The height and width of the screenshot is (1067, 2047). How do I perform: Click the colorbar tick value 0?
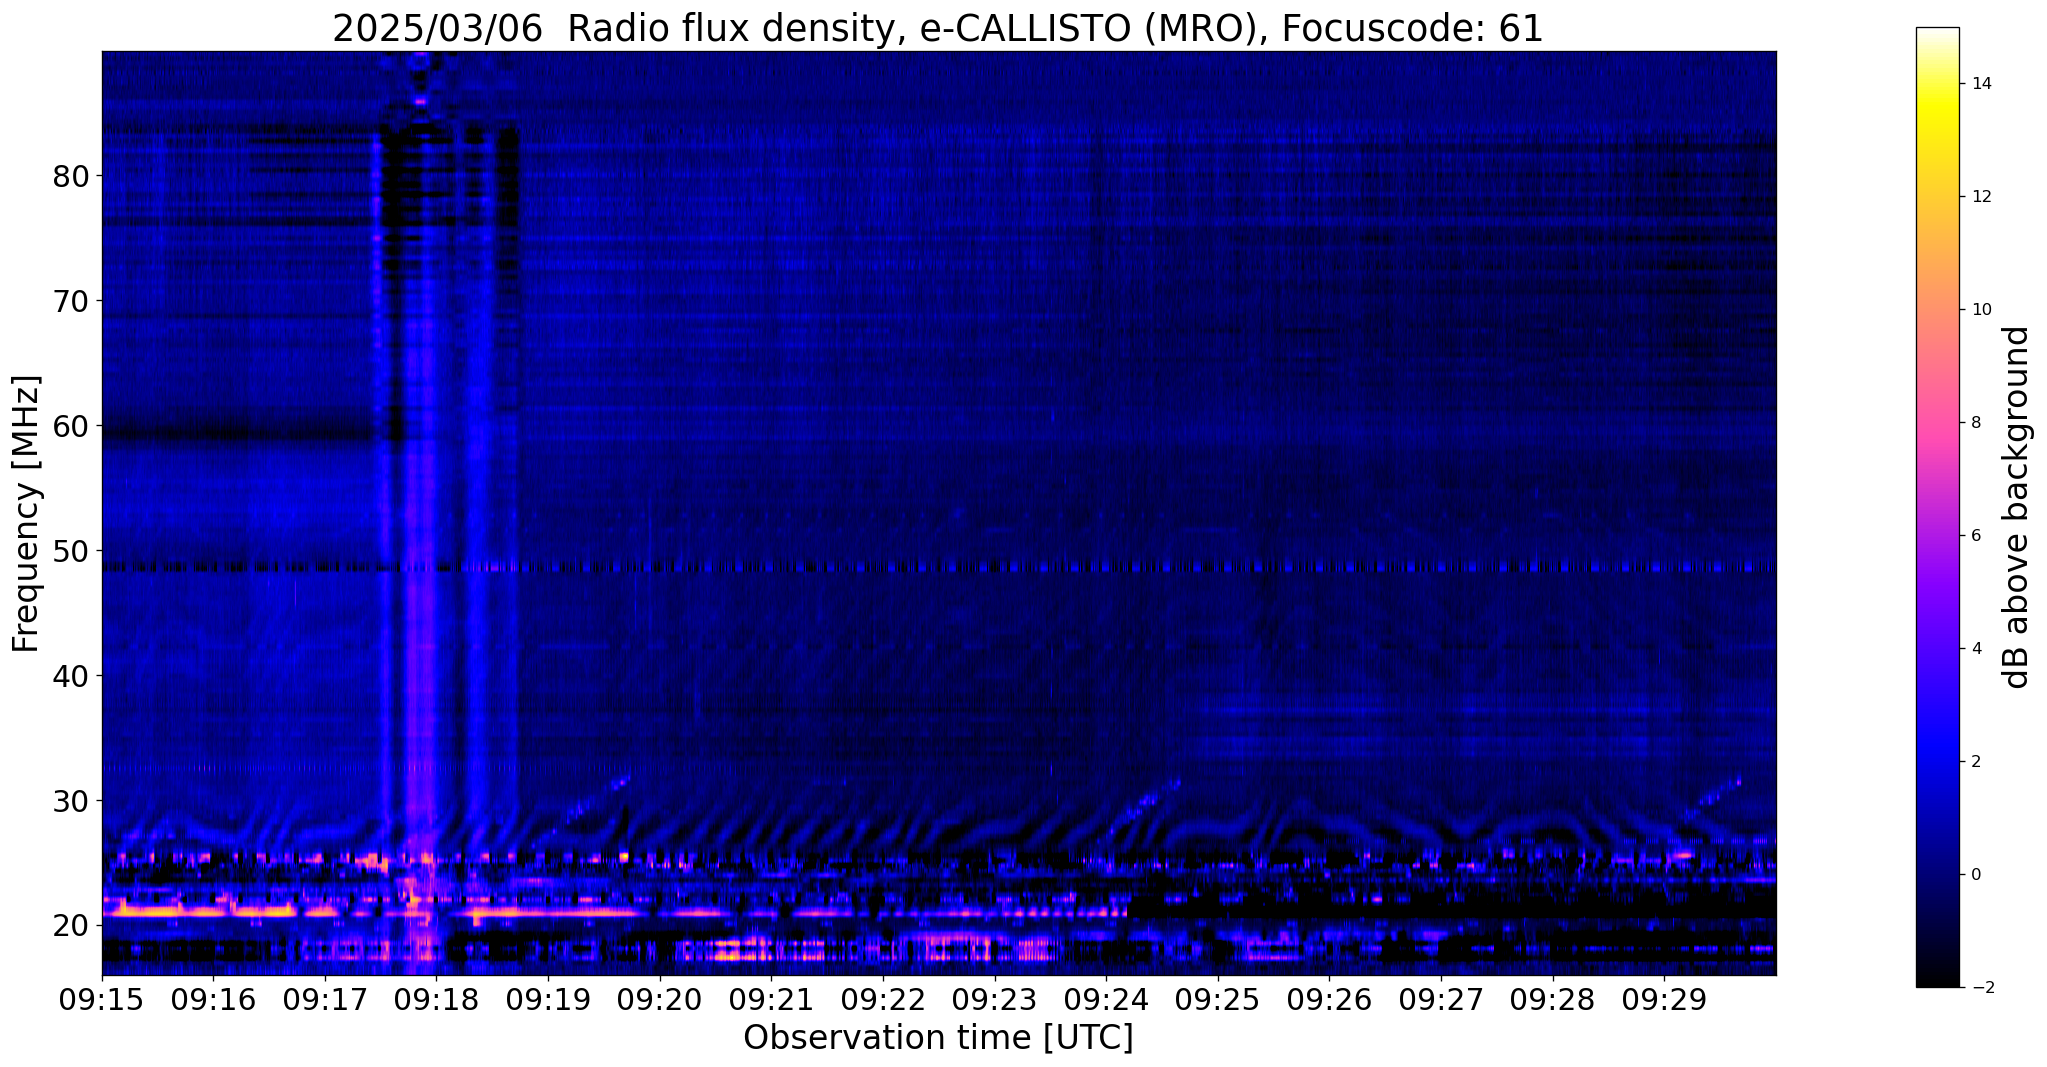click(x=1975, y=875)
